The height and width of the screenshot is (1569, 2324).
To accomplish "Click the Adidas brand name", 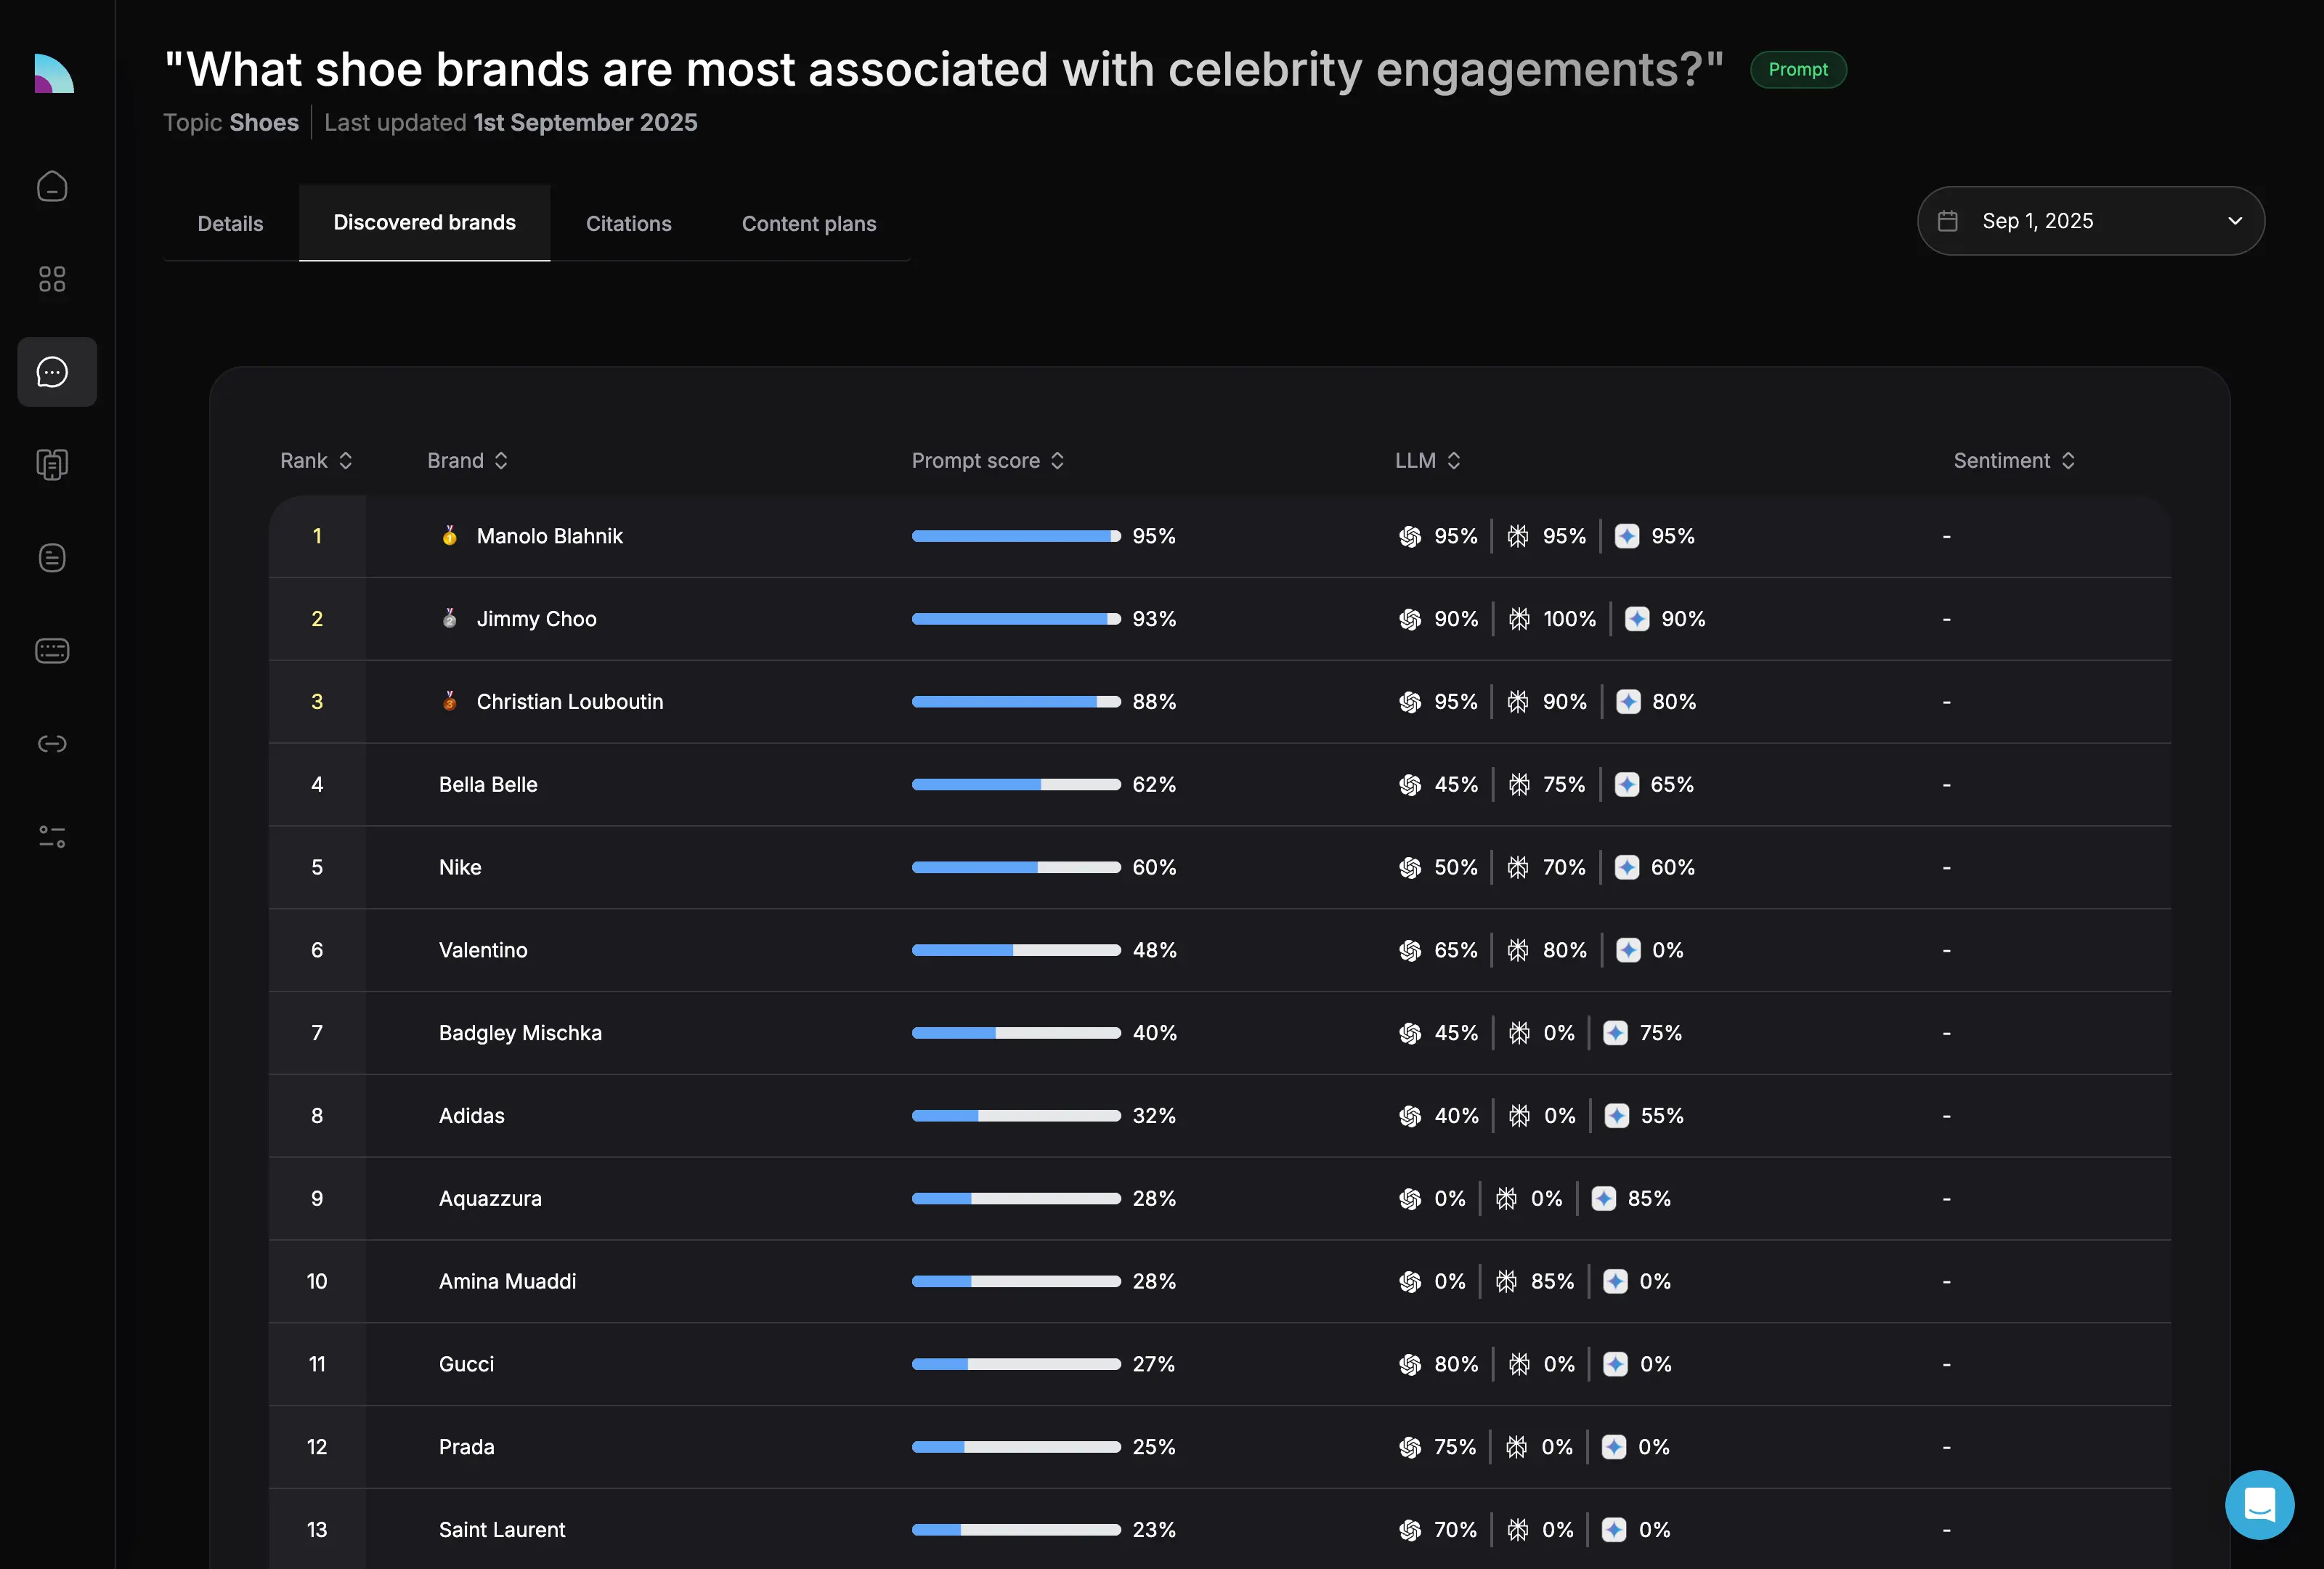I will pyautogui.click(x=471, y=1115).
